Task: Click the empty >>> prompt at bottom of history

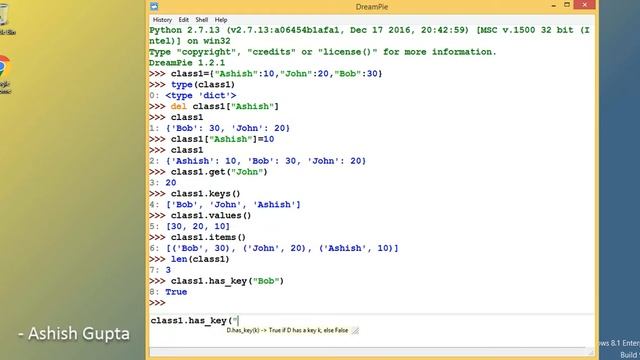Action: (158, 303)
